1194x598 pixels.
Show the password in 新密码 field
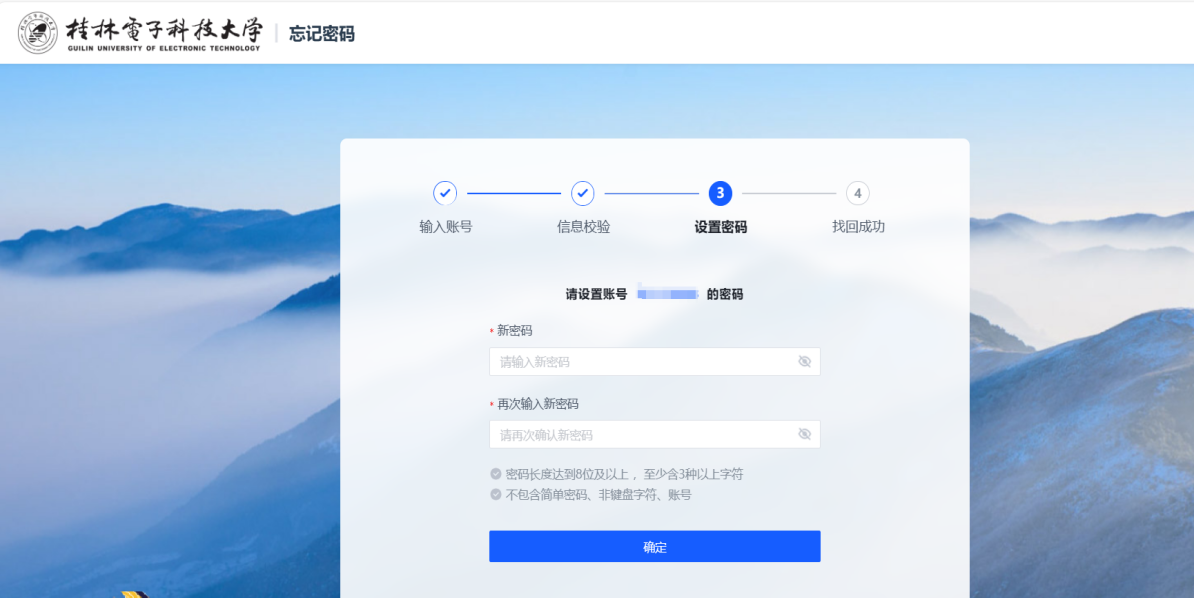pyautogui.click(x=804, y=362)
